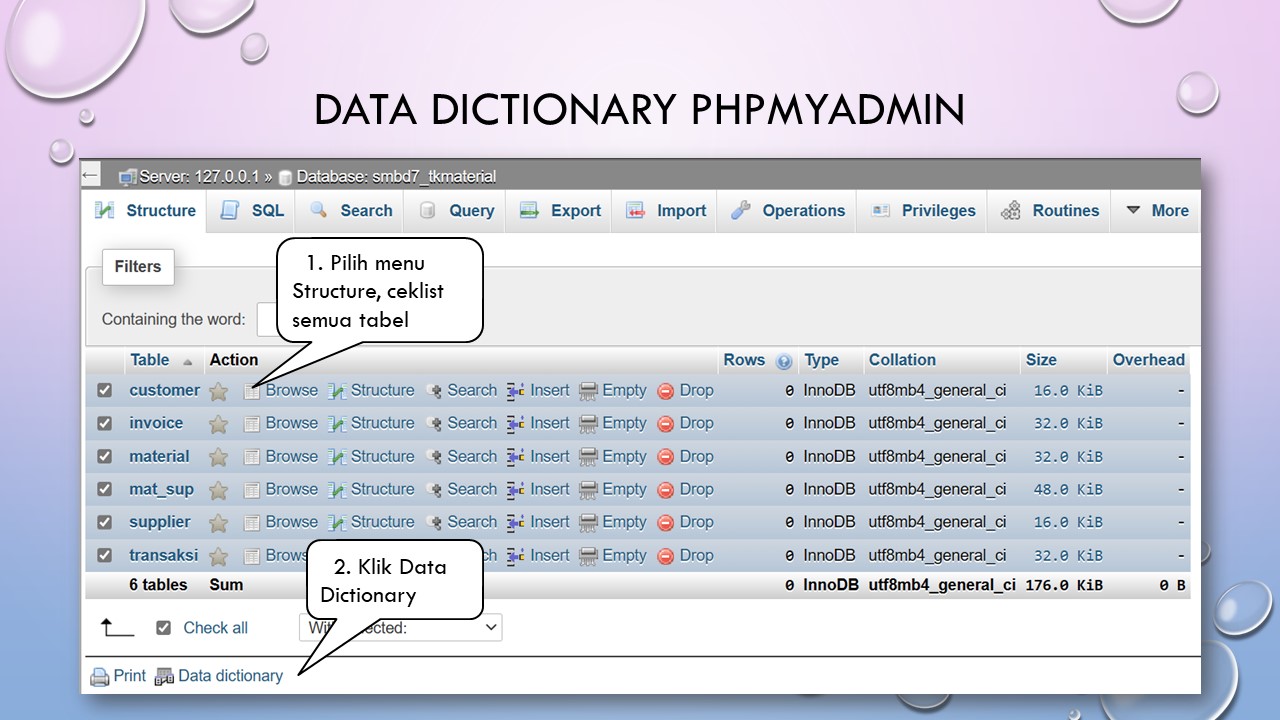Open the Structure tab
The width and height of the screenshot is (1280, 720).
146,211
